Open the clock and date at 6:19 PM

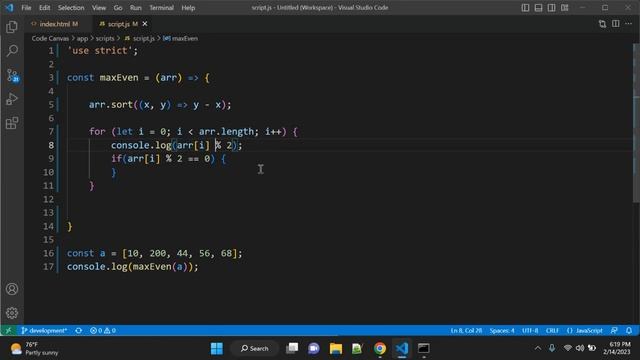pos(616,348)
